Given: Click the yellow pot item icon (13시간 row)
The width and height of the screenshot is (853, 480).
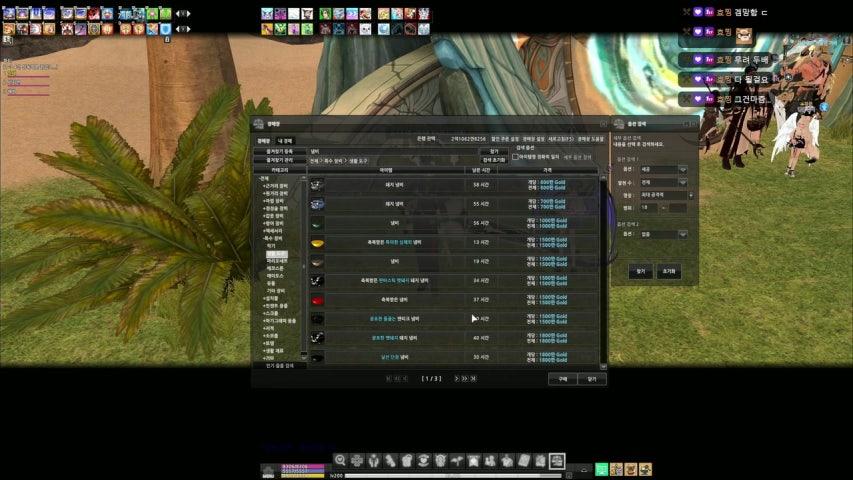Looking at the screenshot, I should coord(317,243).
